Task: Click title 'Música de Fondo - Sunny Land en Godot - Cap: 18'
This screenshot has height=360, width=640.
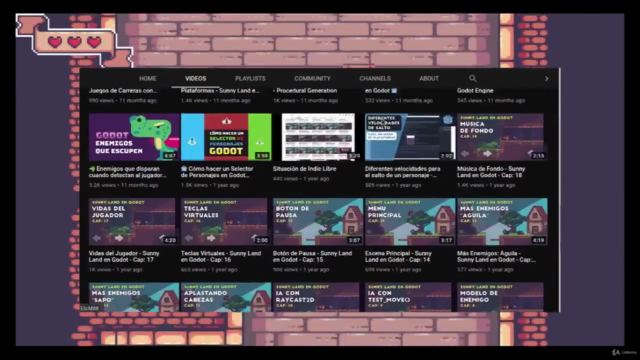Action: tap(491, 172)
